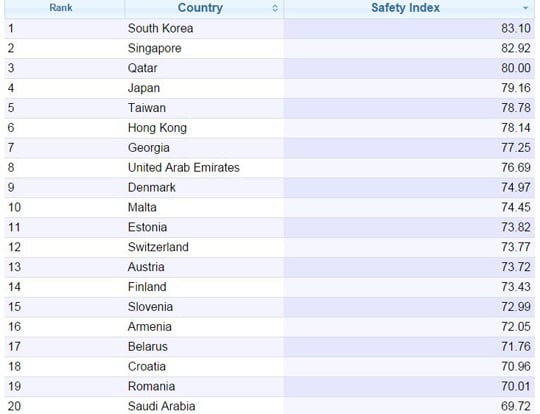Choose Qatar in the country list

pos(143,68)
